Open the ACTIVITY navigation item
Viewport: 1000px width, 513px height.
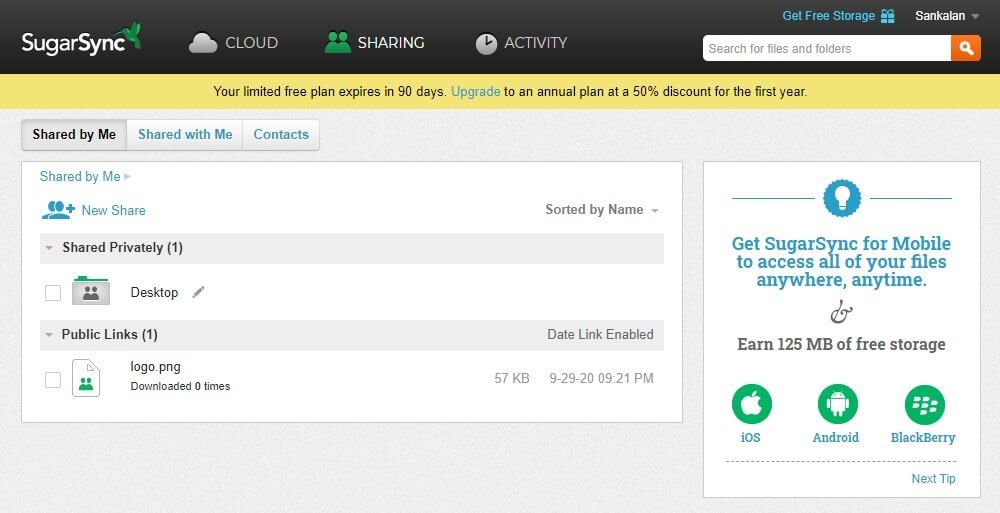pos(521,43)
